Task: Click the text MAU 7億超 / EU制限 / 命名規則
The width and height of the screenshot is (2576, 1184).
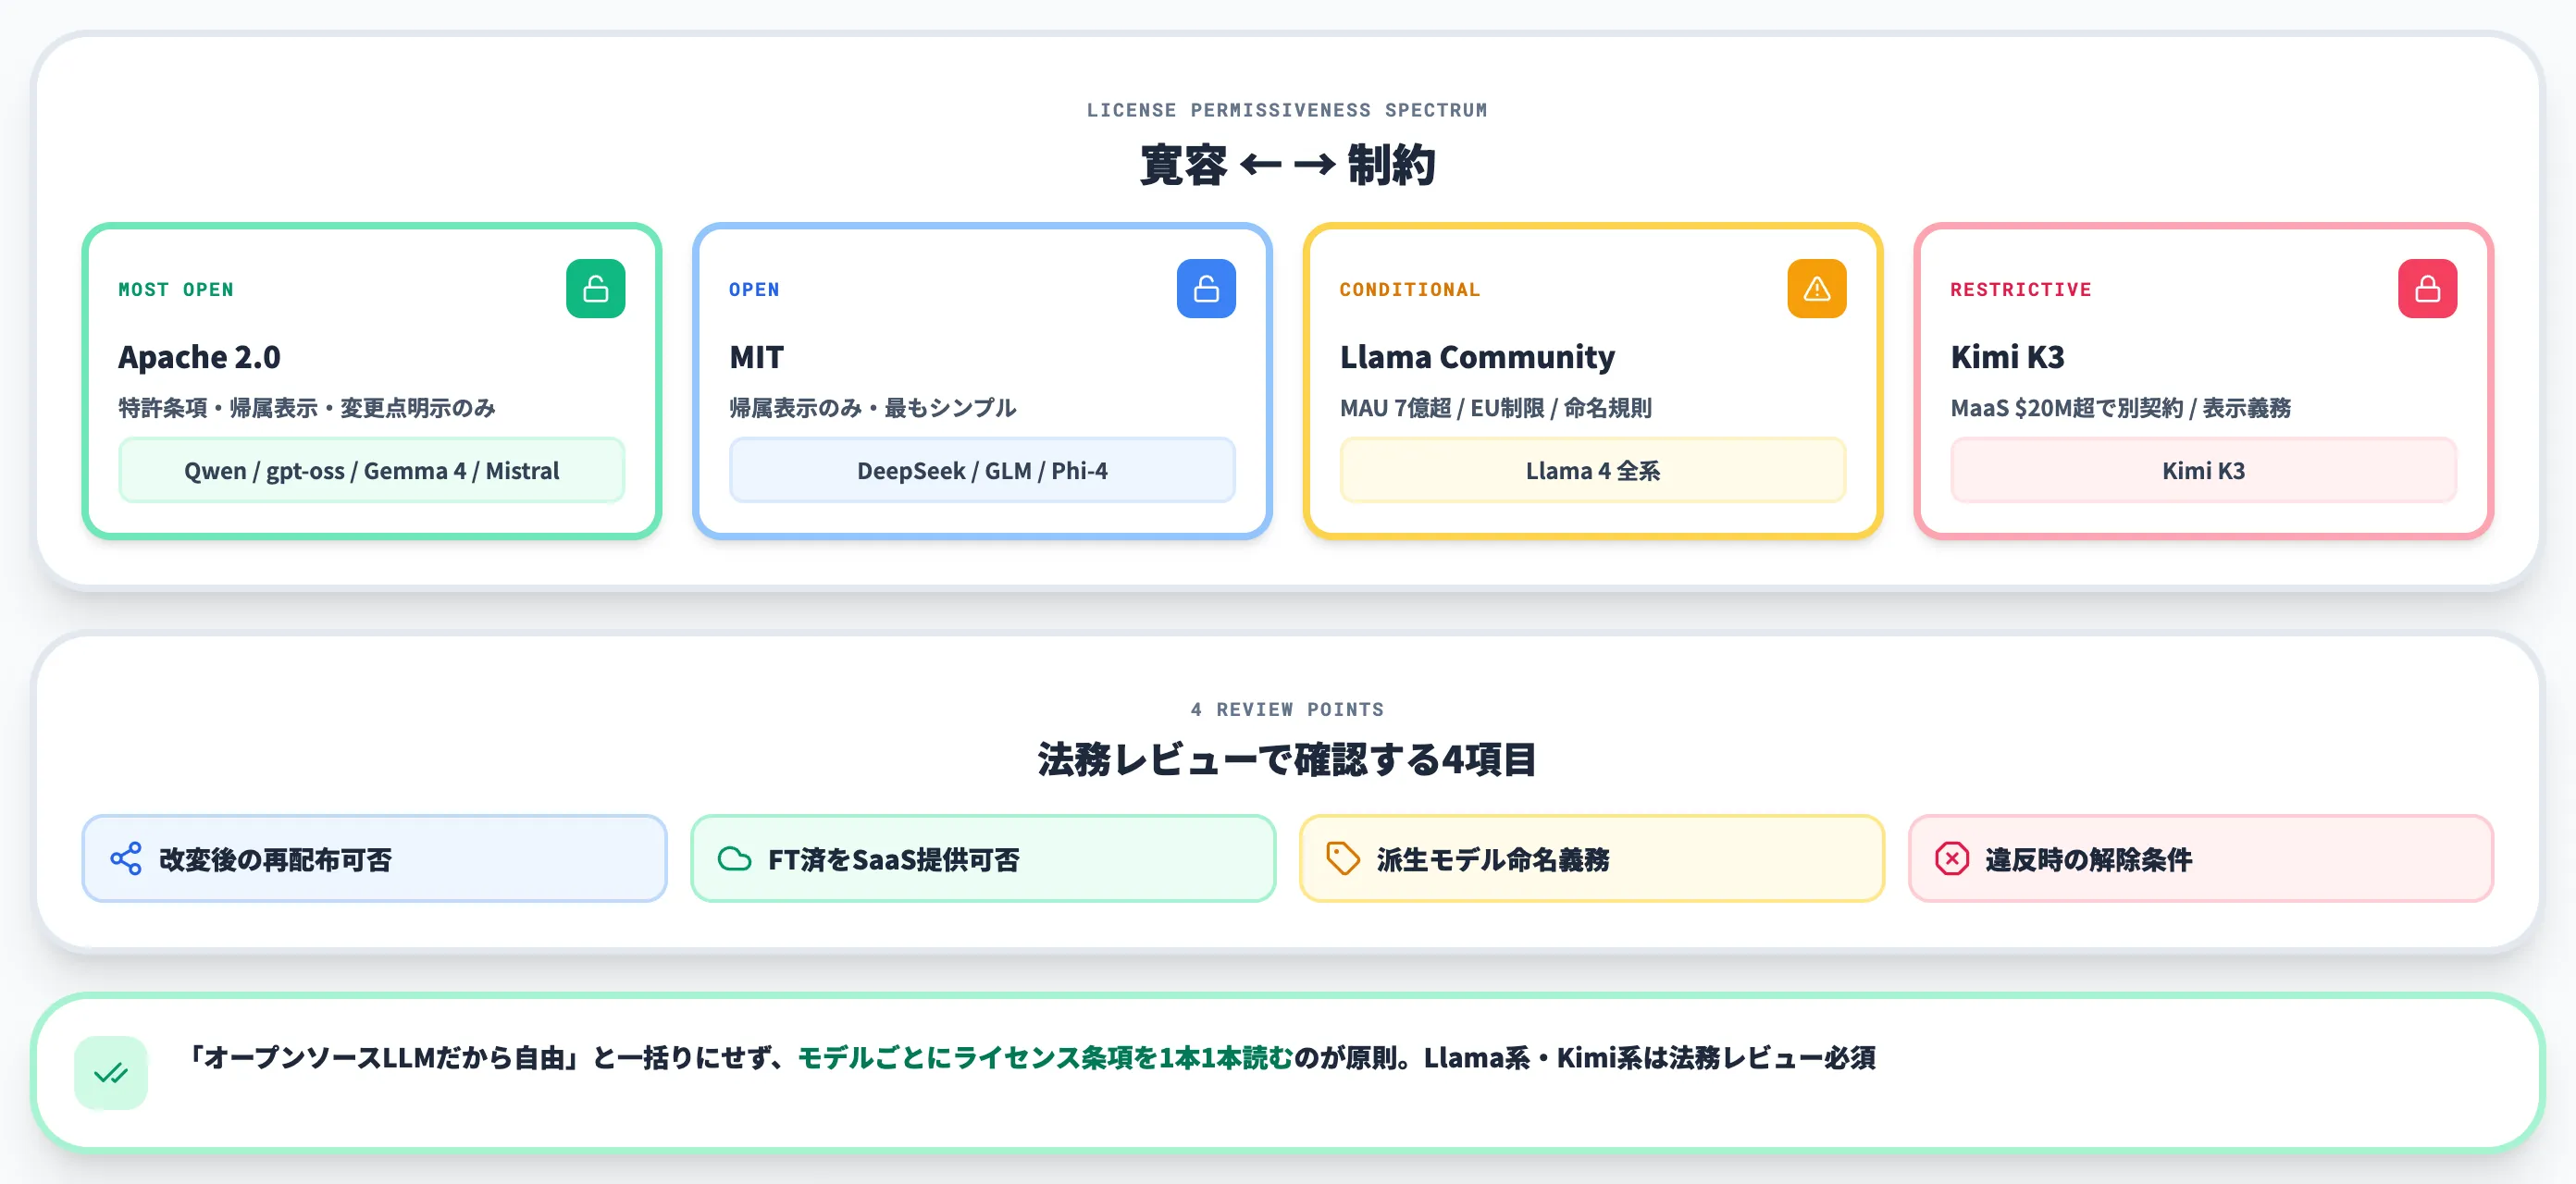Action: click(x=1496, y=408)
